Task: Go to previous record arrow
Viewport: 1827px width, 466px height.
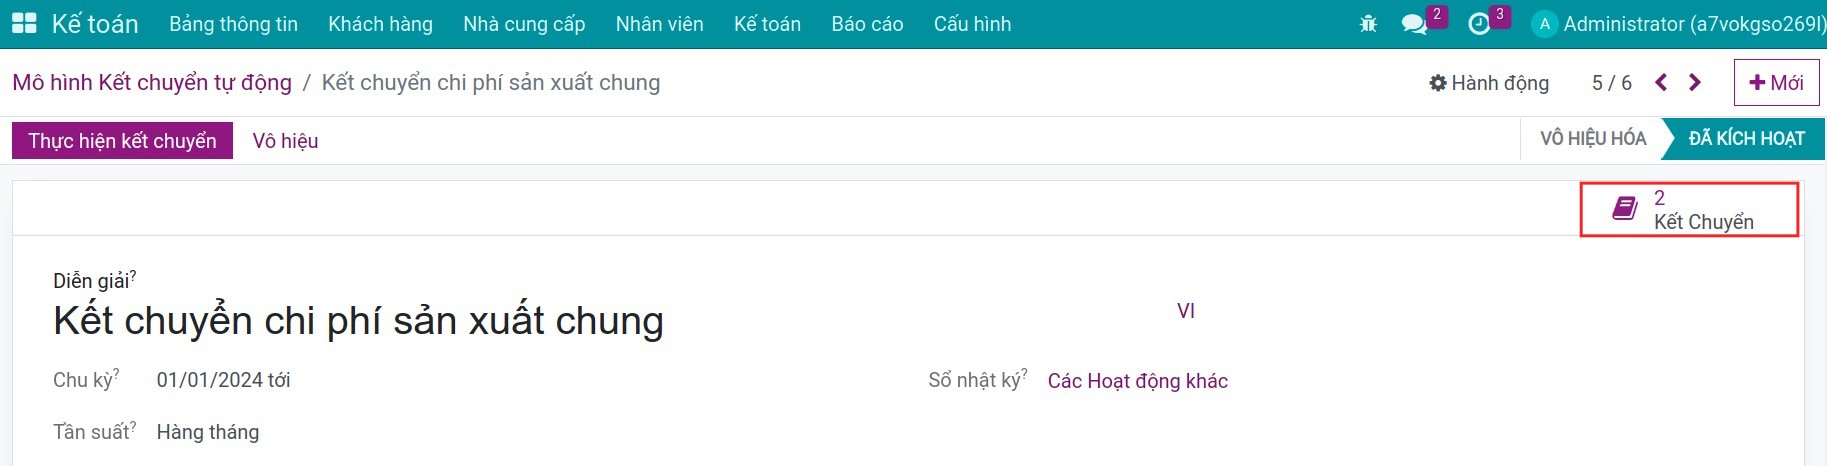Action: pos(1661,82)
